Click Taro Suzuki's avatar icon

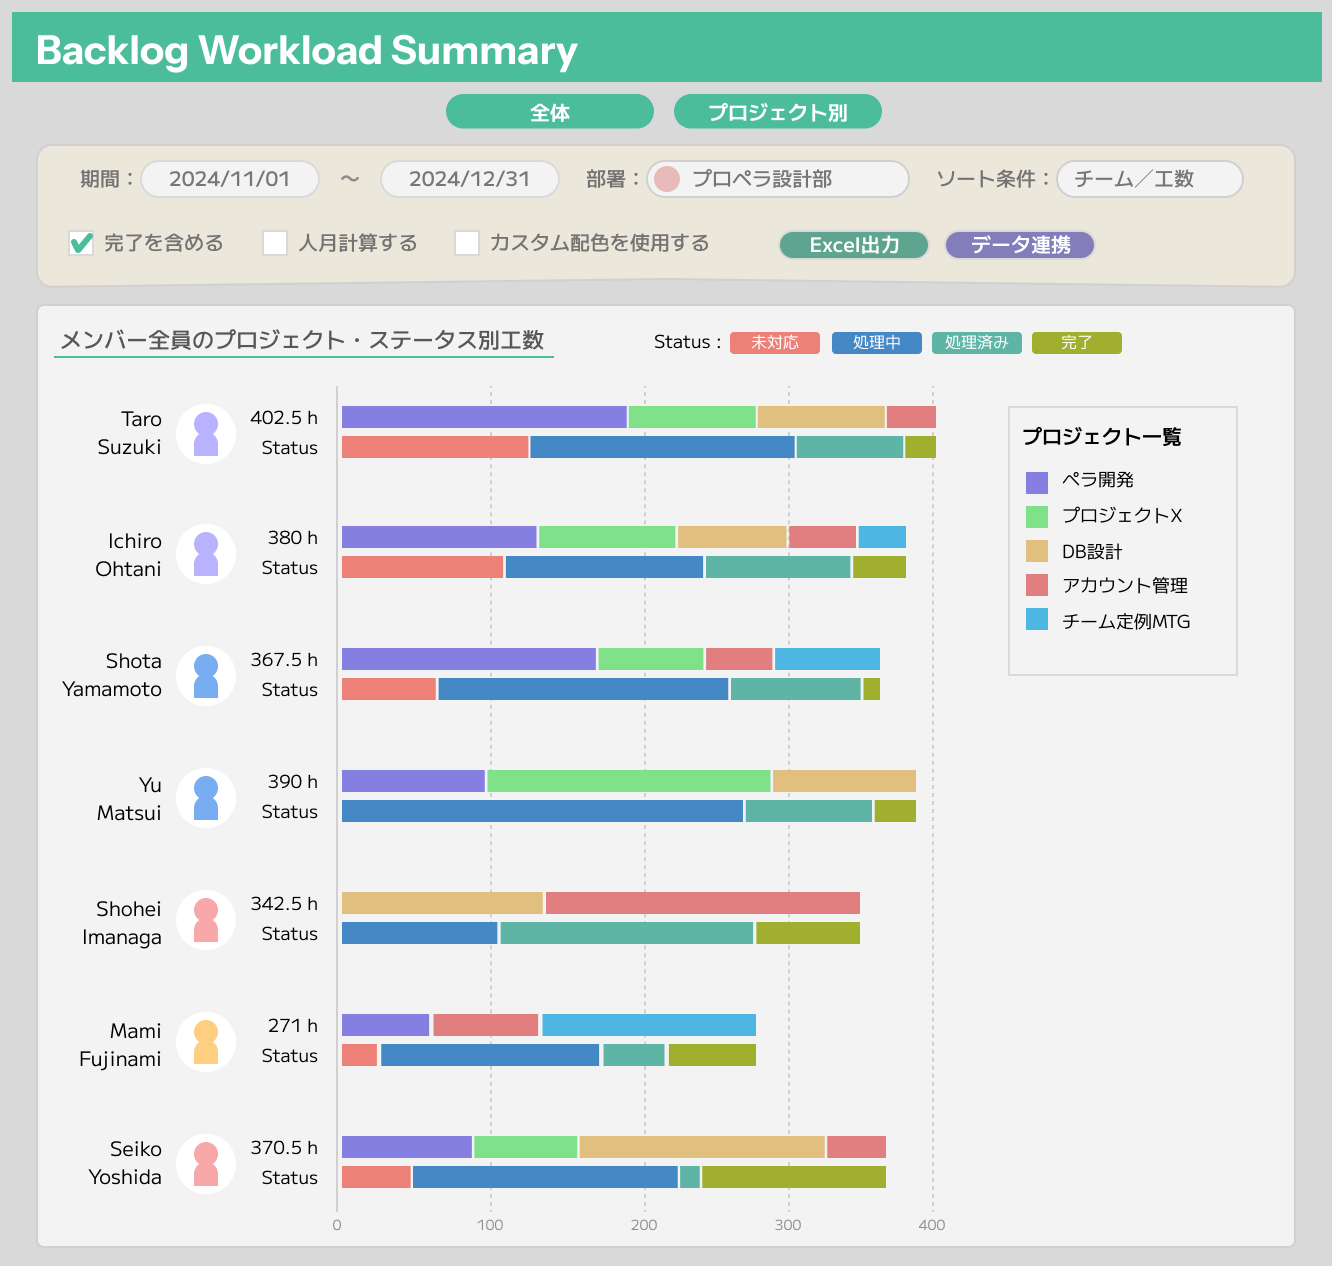pos(206,434)
